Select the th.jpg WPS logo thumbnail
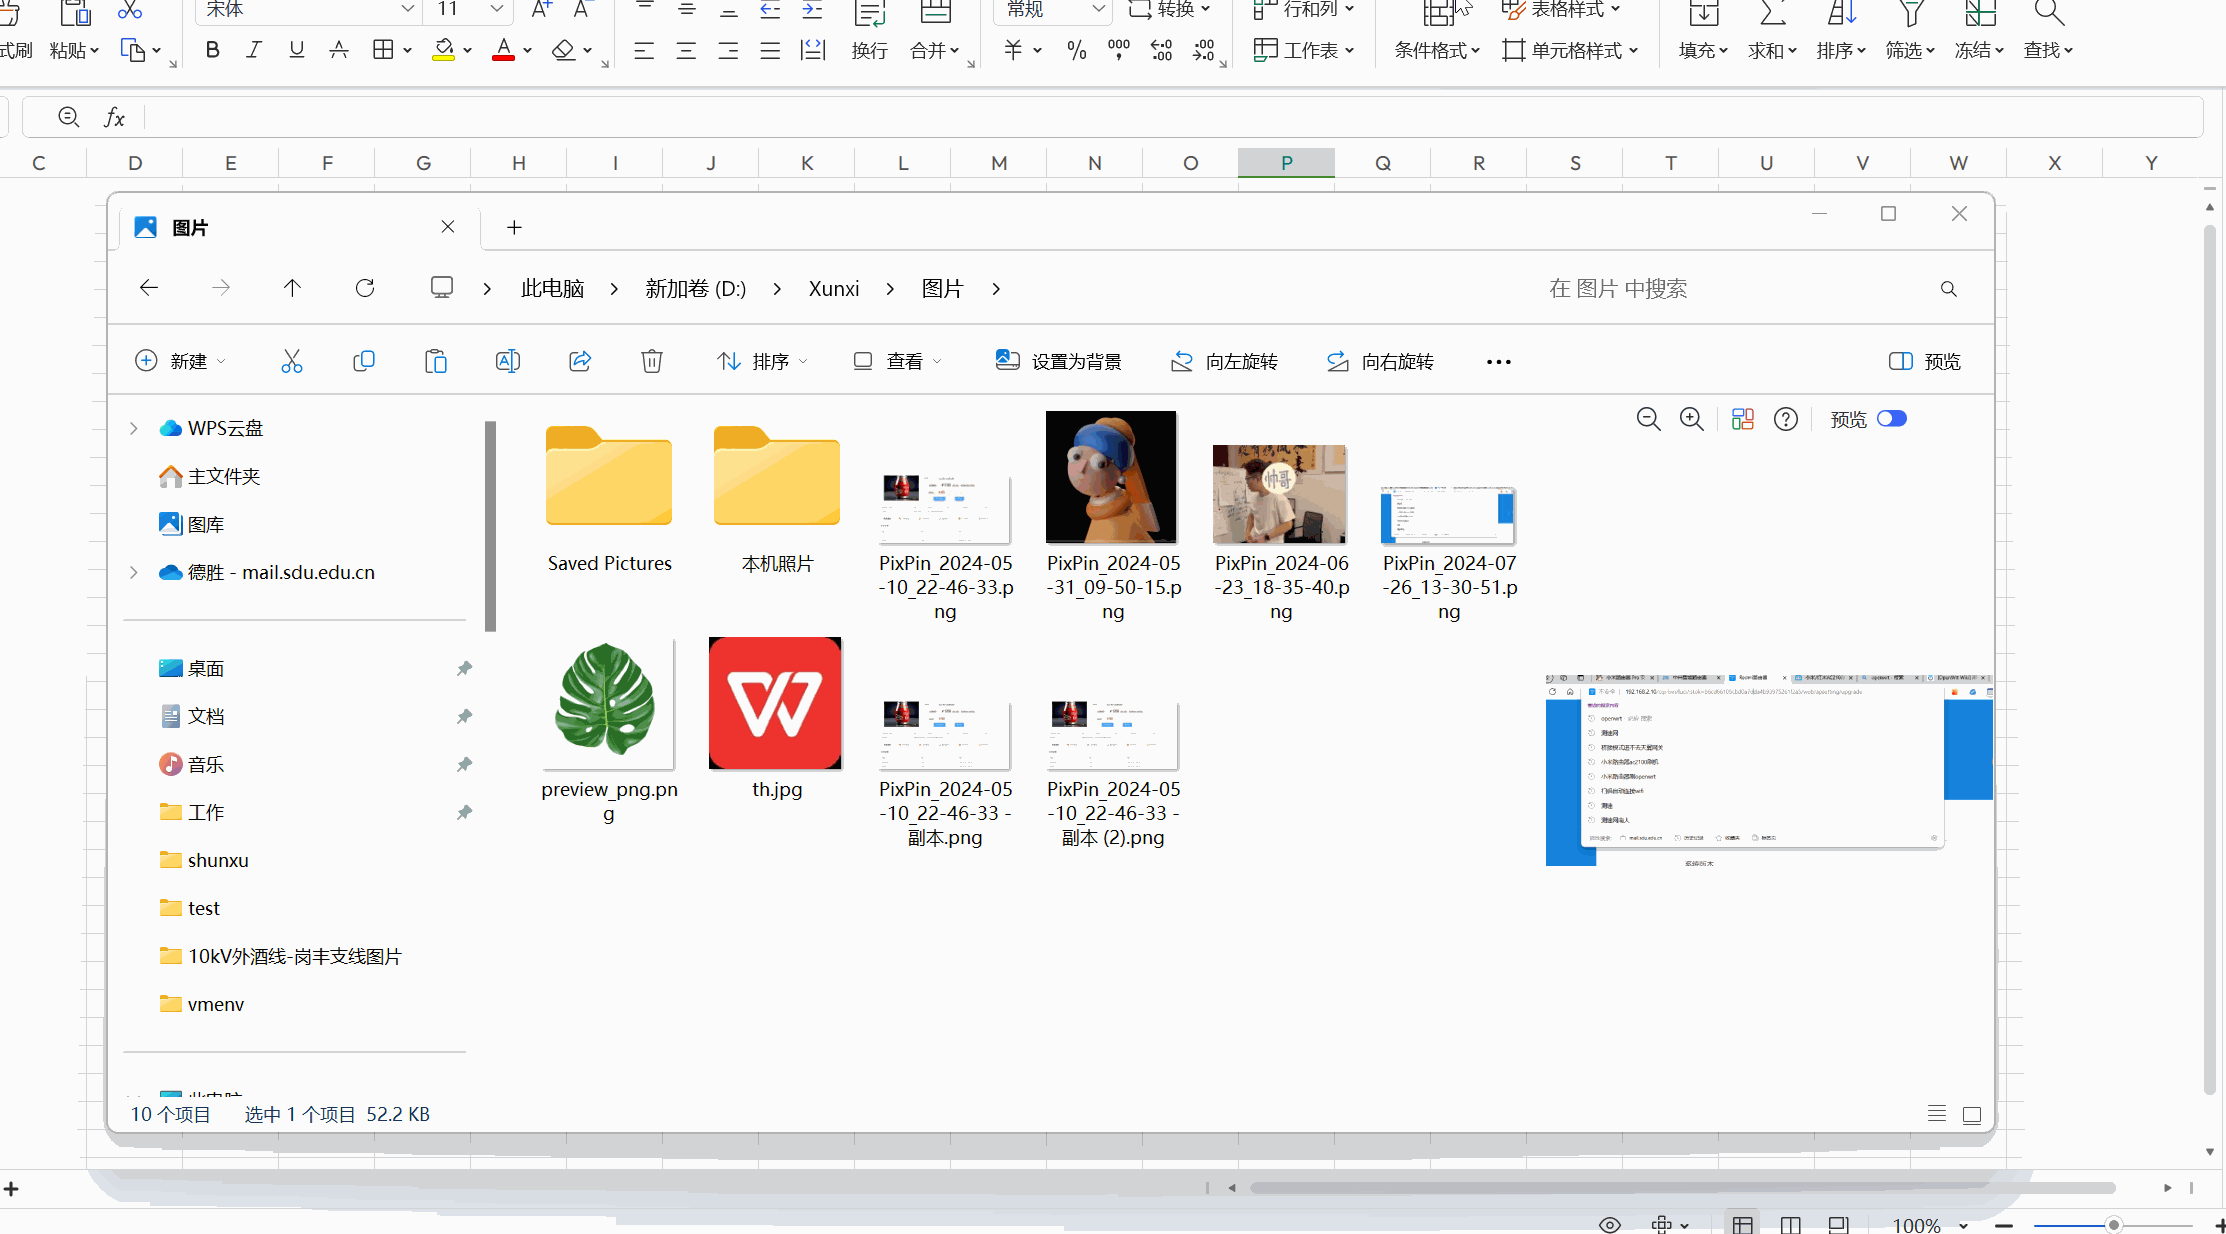The height and width of the screenshot is (1234, 2226). coord(775,703)
